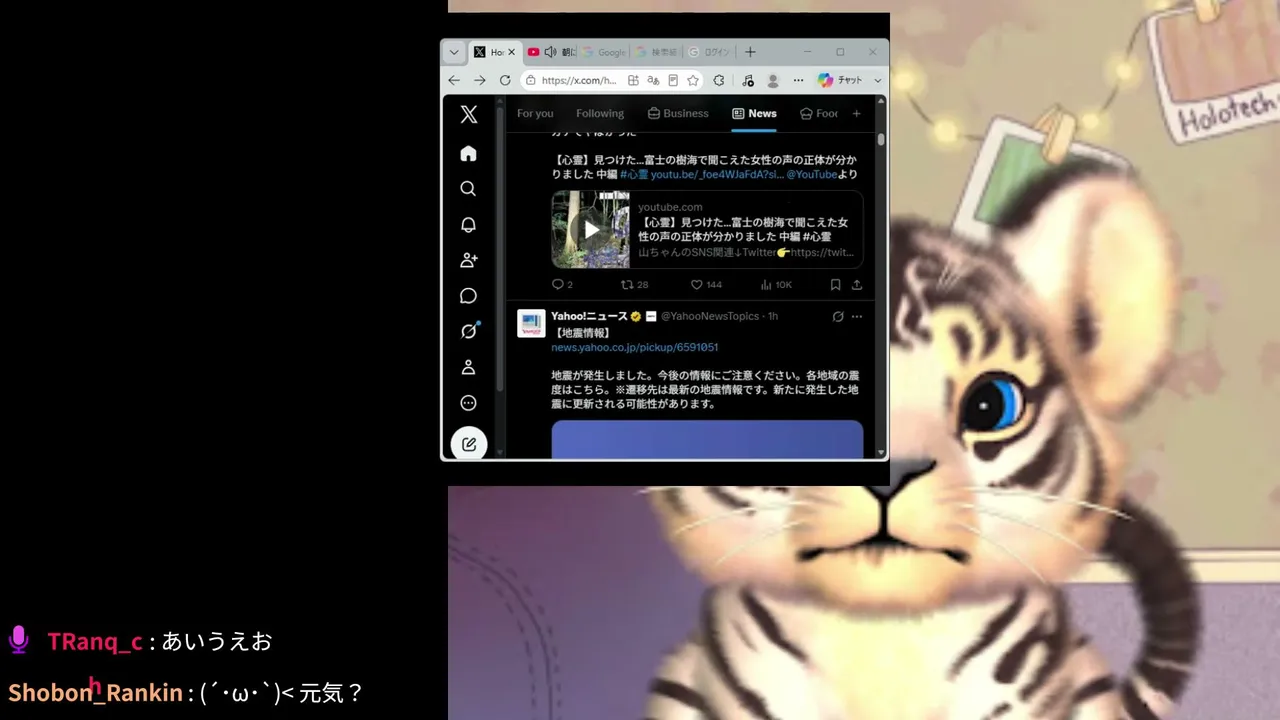
Task: Open news.yahoo.co.jp/pickup/6591051 link
Action: click(x=635, y=347)
